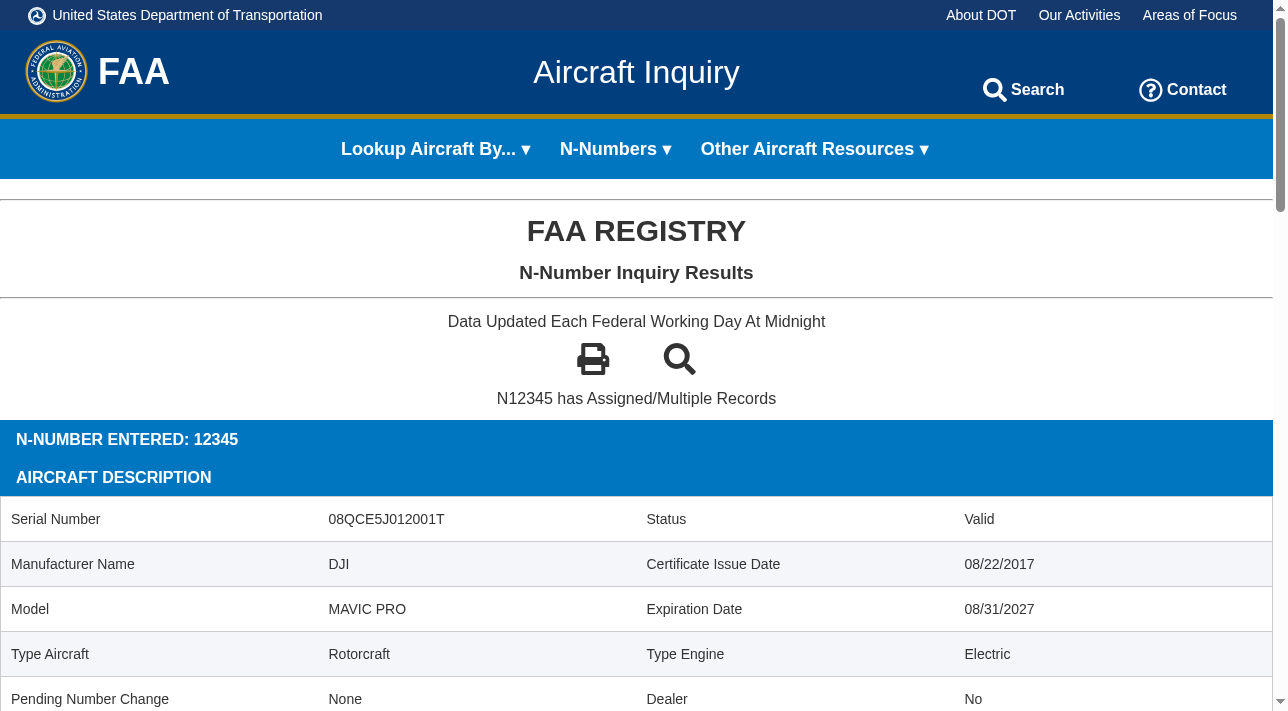1288x711 pixels.
Task: Click the FAA REGISTRY heading
Action: (636, 231)
